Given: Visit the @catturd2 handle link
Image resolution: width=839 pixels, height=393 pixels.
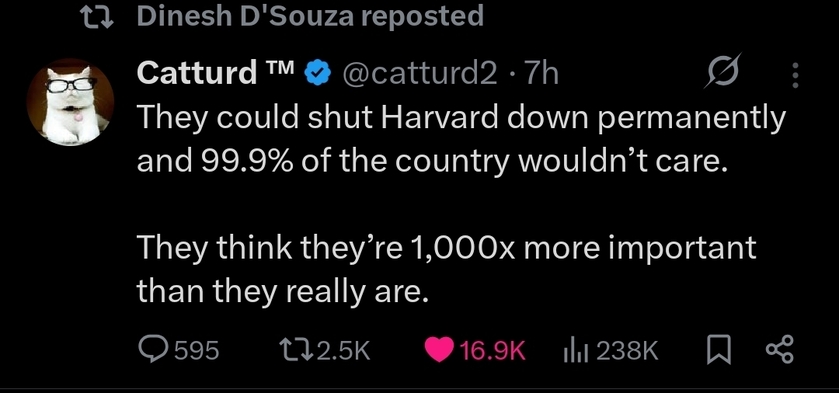Looking at the screenshot, I should pos(419,74).
